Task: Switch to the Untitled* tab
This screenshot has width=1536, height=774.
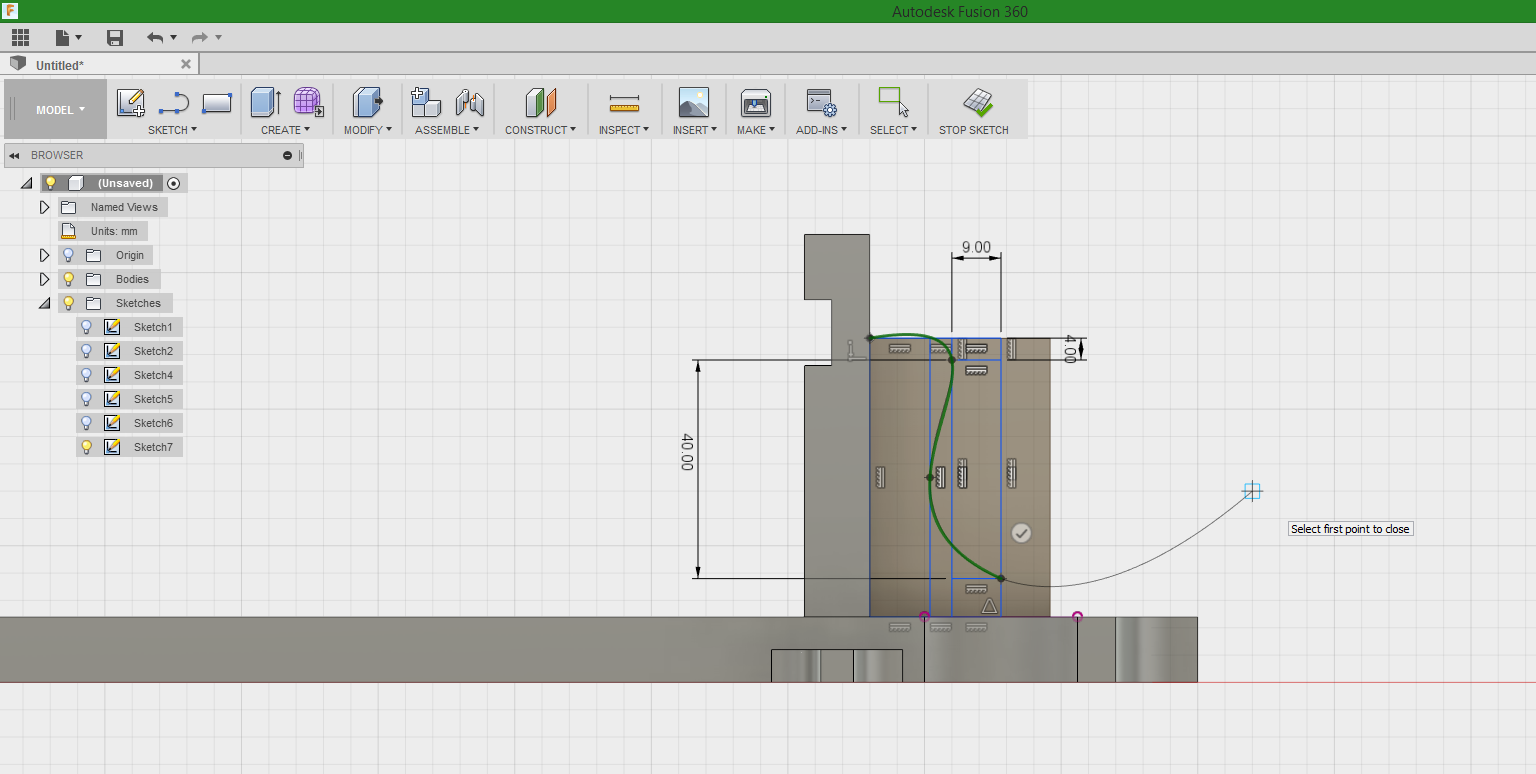Action: 60,65
